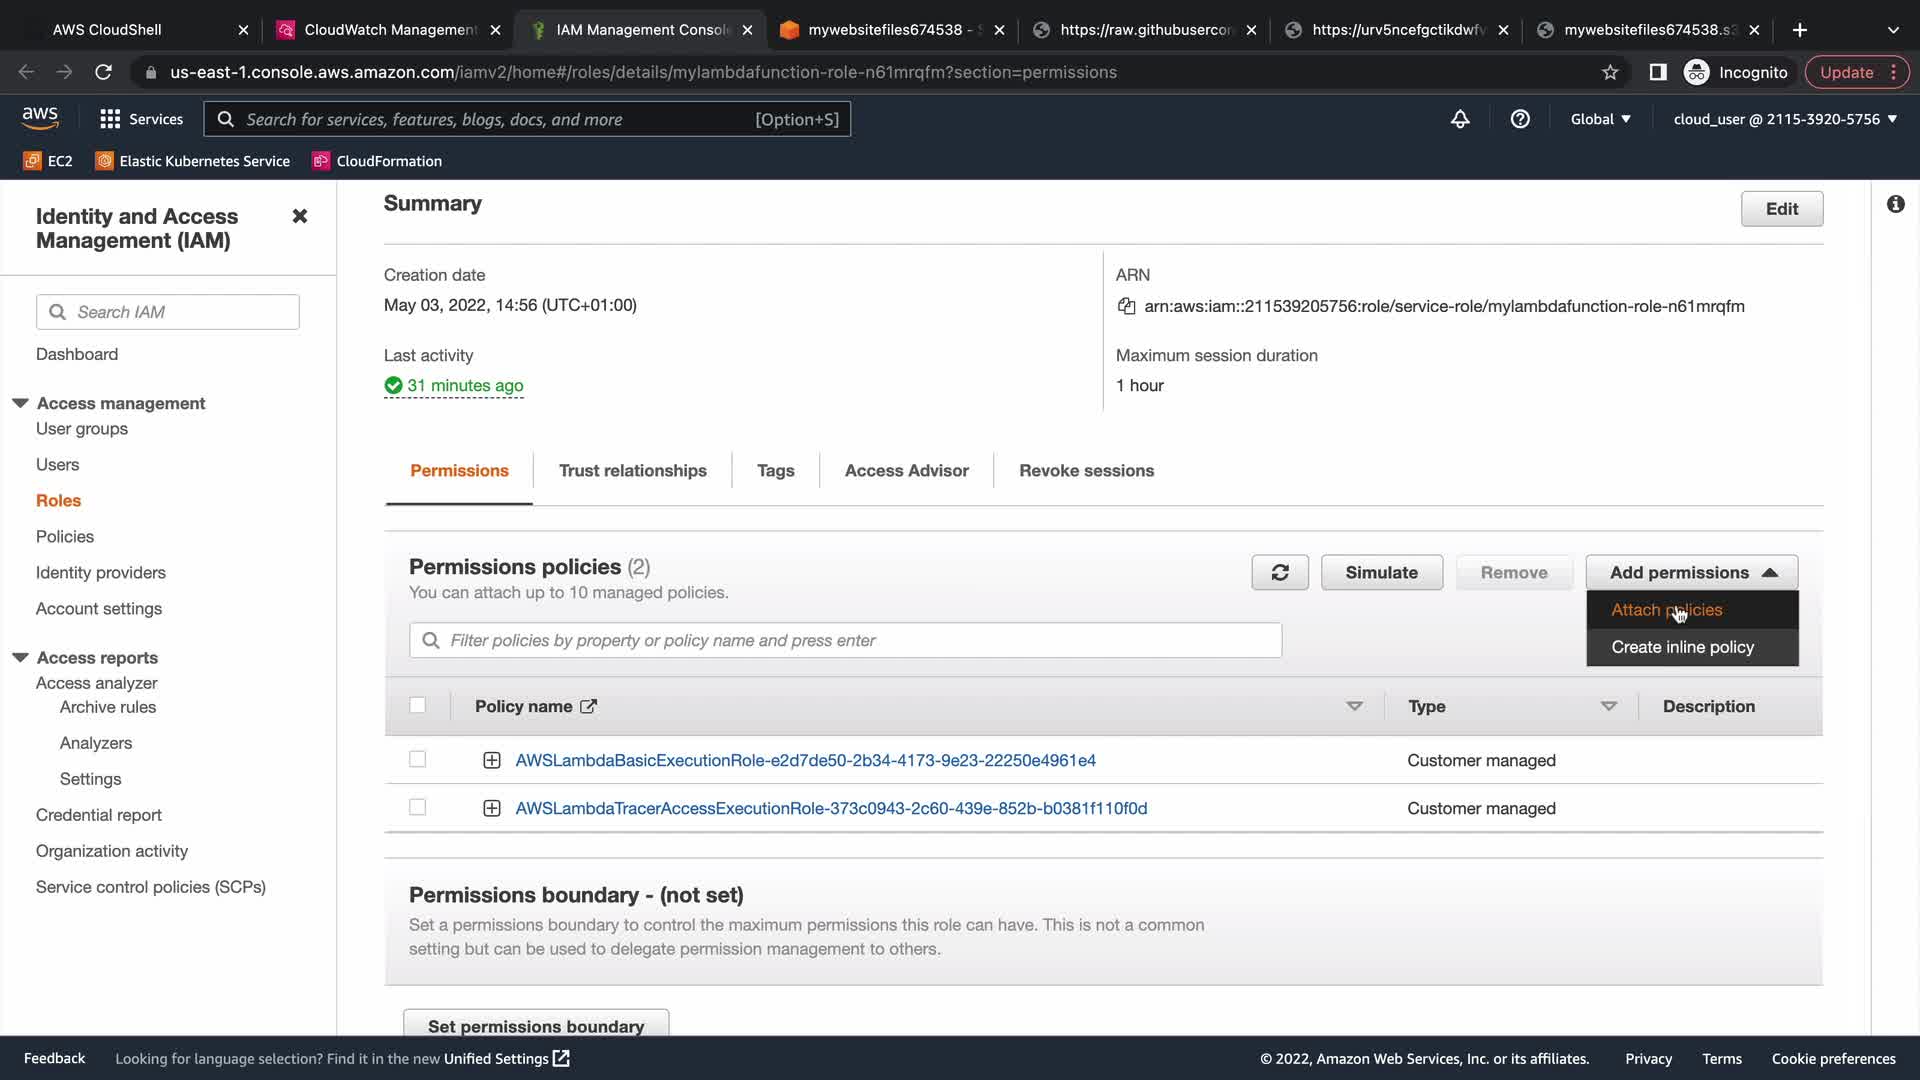Screen dimensions: 1920x1080
Task: Open AWSLambdaTracerAccessExecutionRole policy link
Action: point(830,808)
